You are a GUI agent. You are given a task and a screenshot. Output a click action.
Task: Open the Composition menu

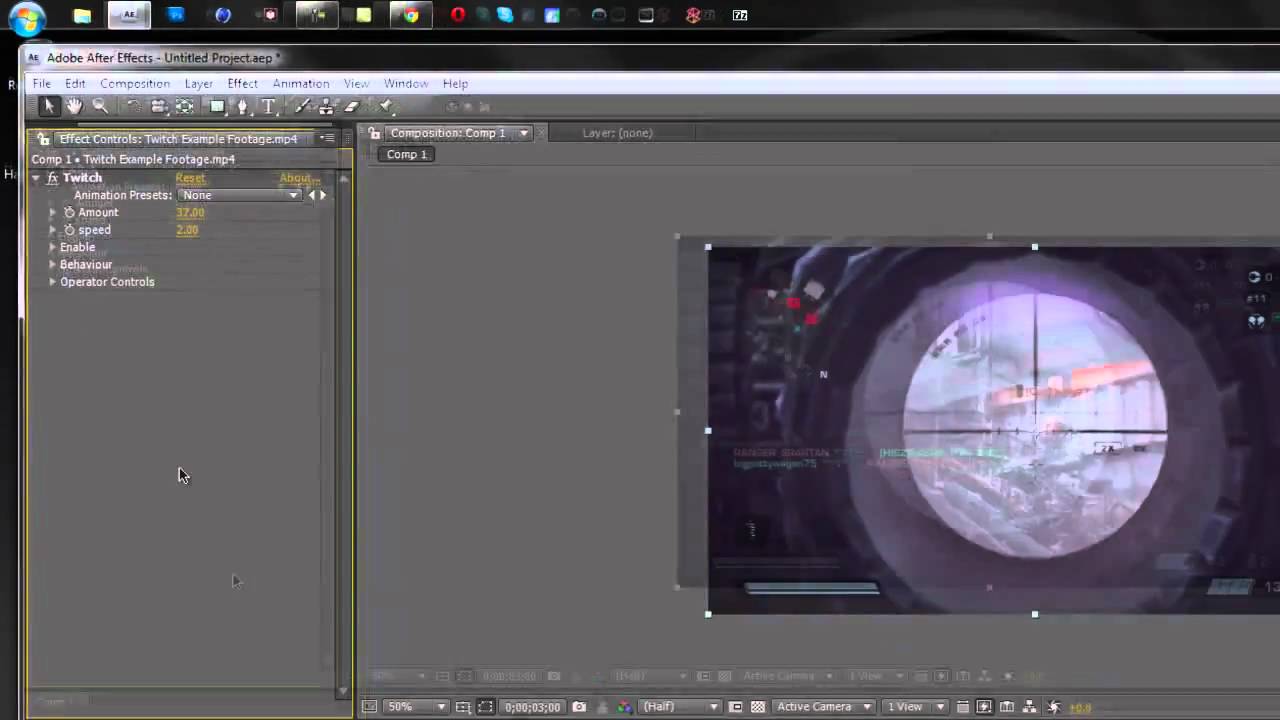[x=135, y=84]
